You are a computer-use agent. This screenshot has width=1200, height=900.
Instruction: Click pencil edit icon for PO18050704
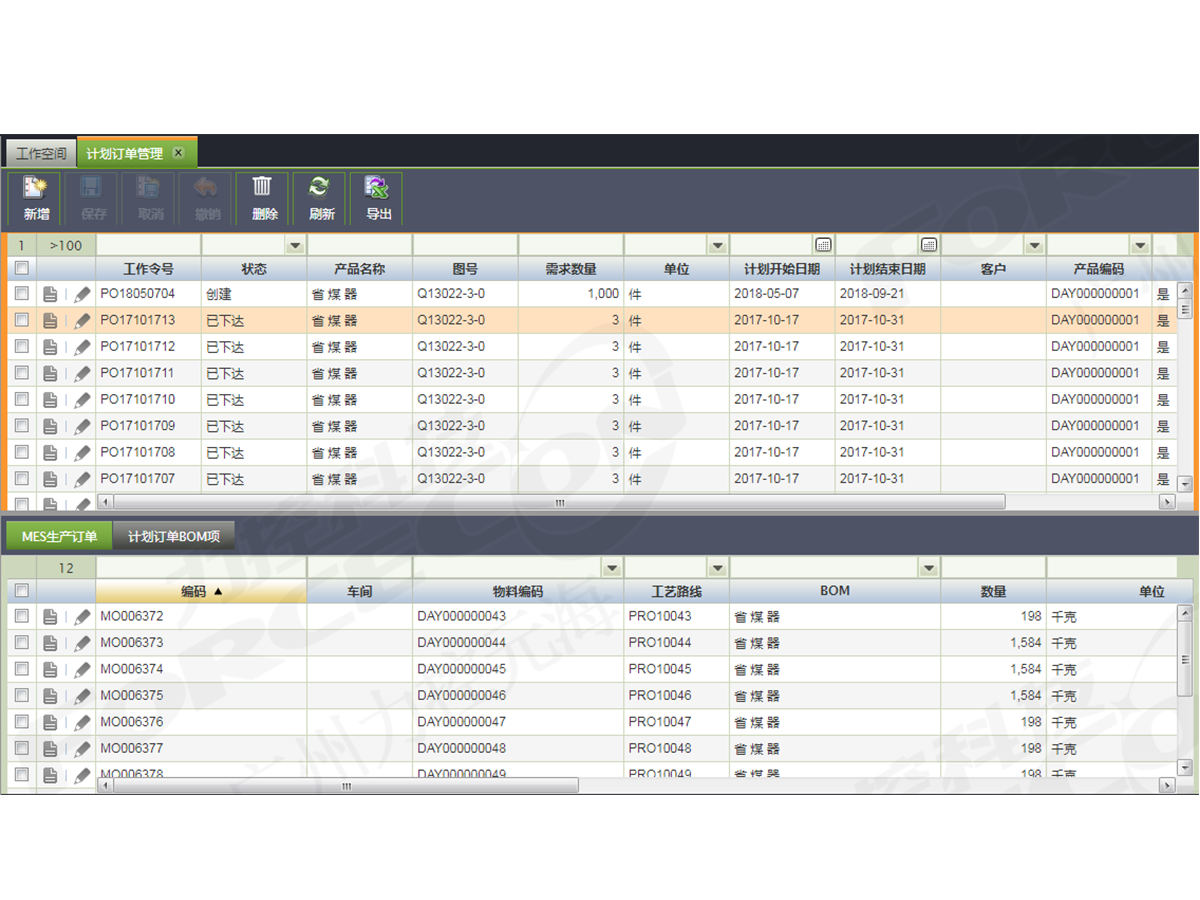click(83, 295)
